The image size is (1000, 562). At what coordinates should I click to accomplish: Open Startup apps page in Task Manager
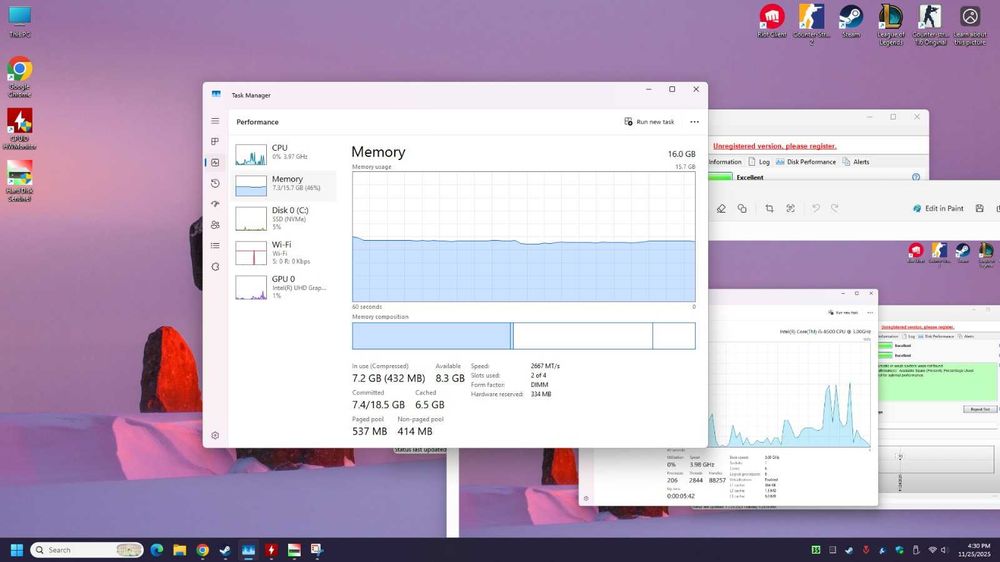pyautogui.click(x=215, y=204)
